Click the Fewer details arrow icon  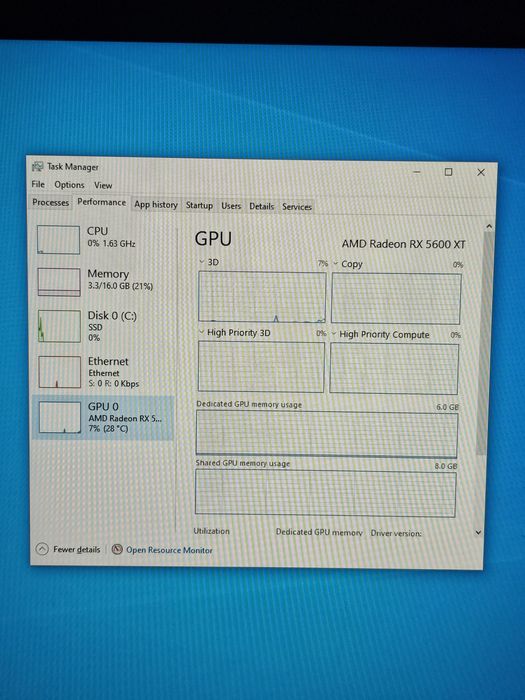42,549
